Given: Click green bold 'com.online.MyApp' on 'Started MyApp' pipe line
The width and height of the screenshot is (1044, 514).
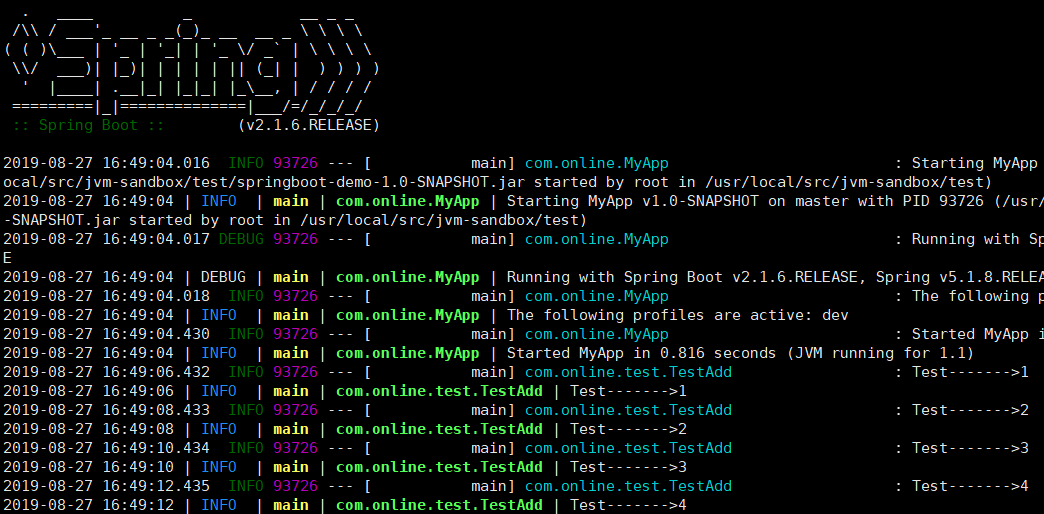Looking at the screenshot, I should pos(407,353).
